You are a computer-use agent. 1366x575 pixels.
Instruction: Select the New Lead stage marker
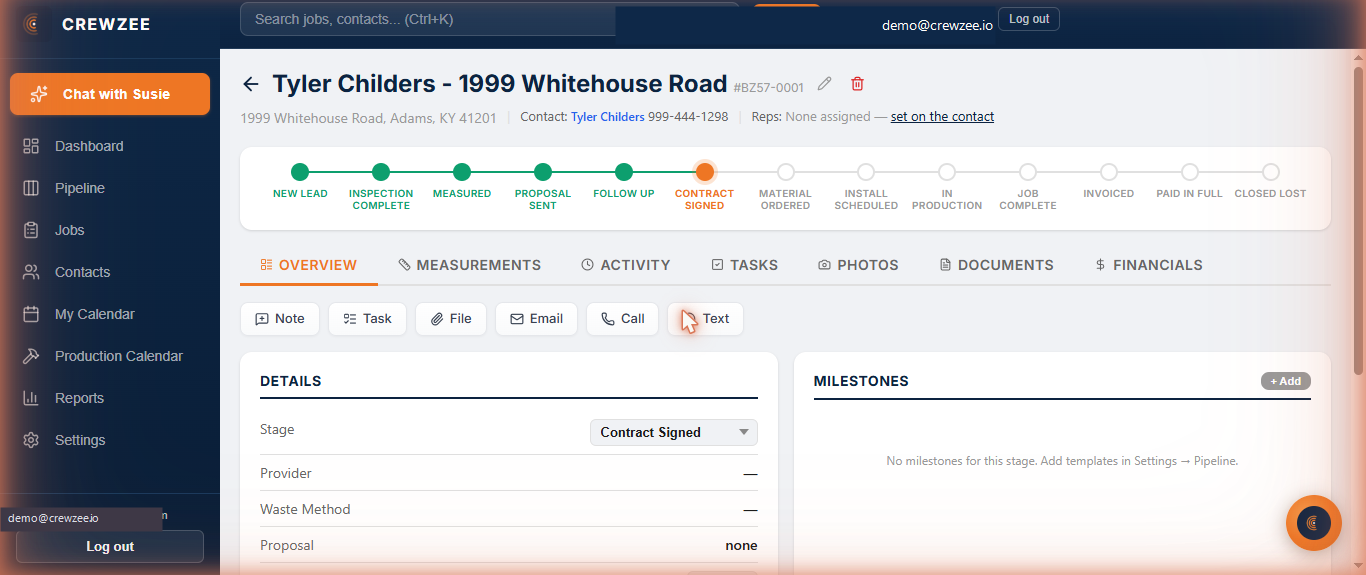point(300,172)
